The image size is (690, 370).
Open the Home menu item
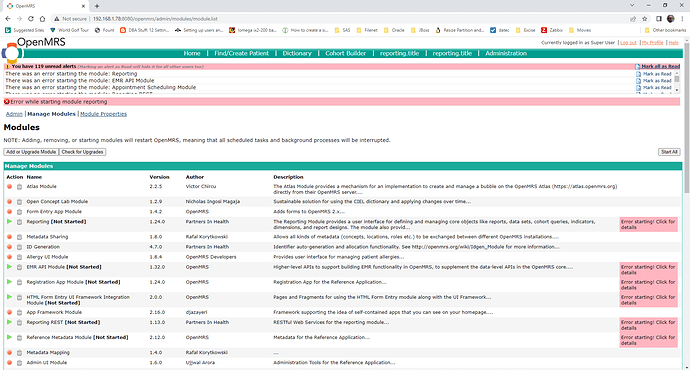[192, 53]
